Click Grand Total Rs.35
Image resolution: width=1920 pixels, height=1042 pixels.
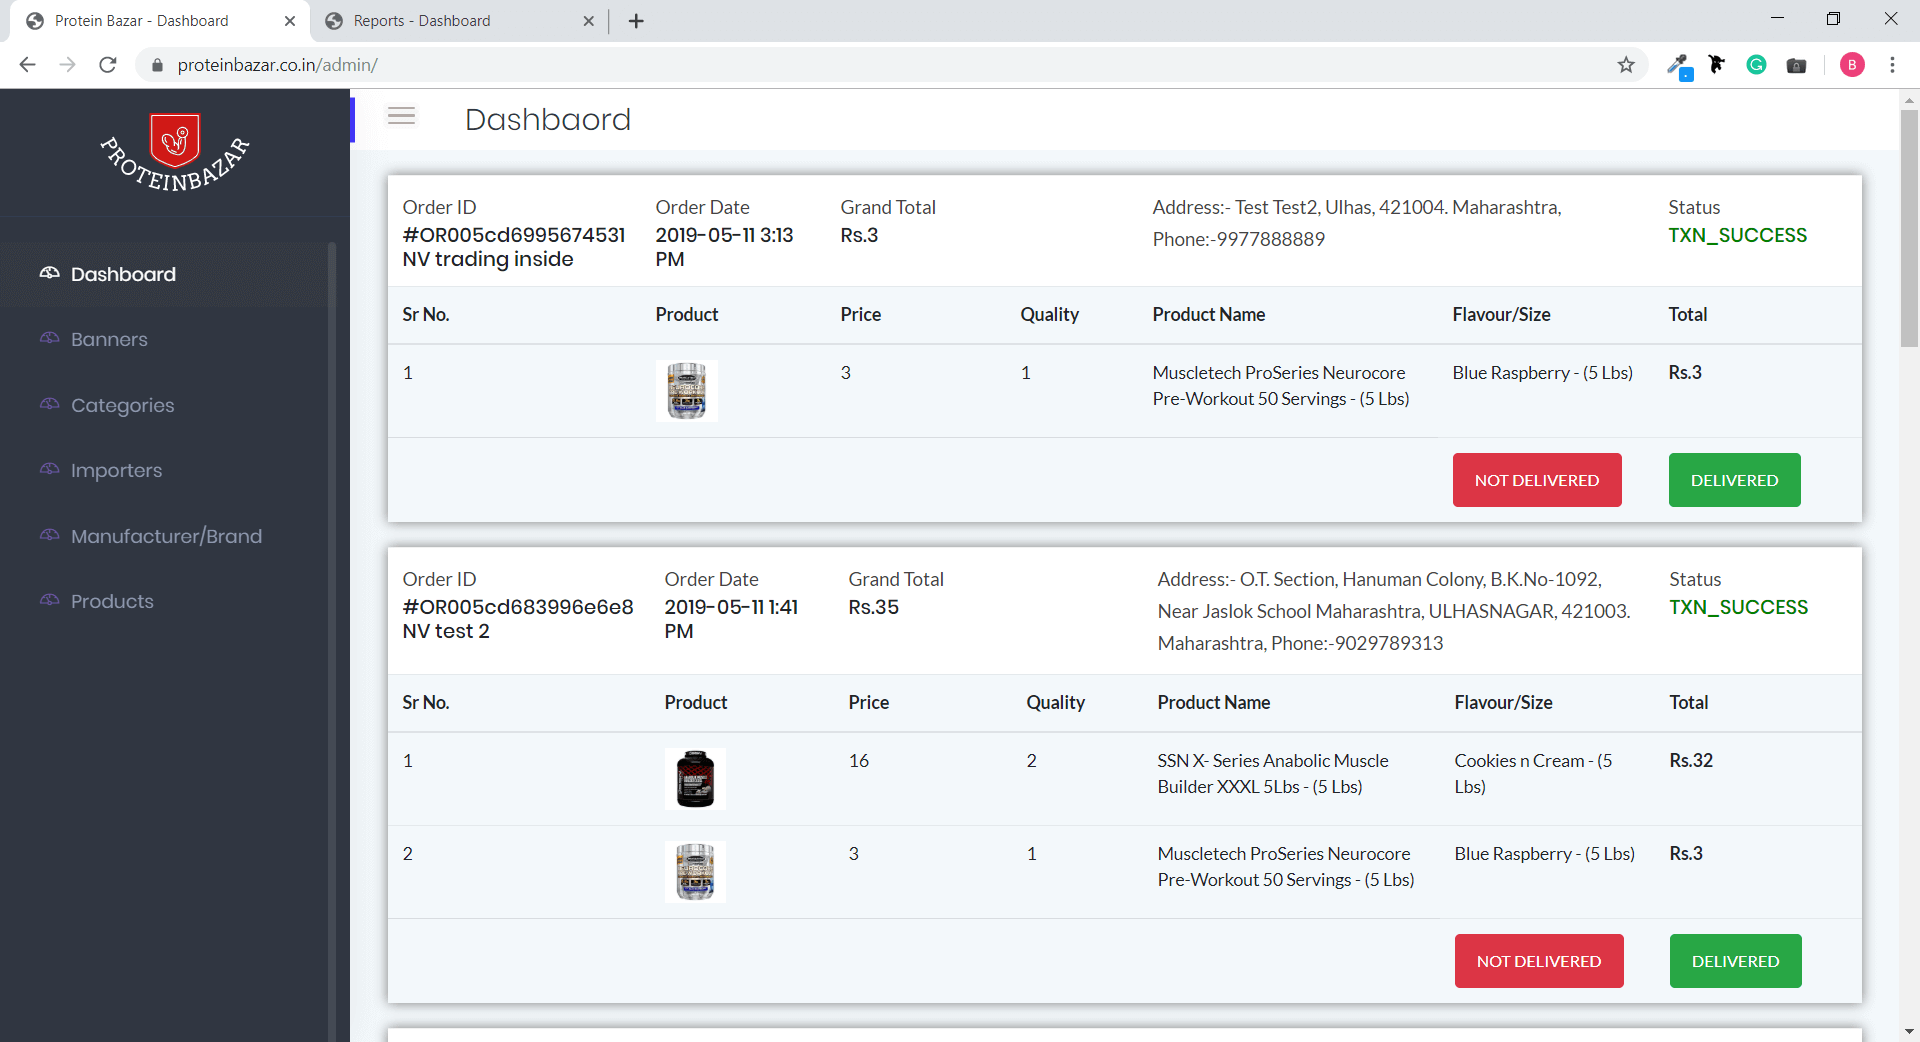[x=873, y=607]
